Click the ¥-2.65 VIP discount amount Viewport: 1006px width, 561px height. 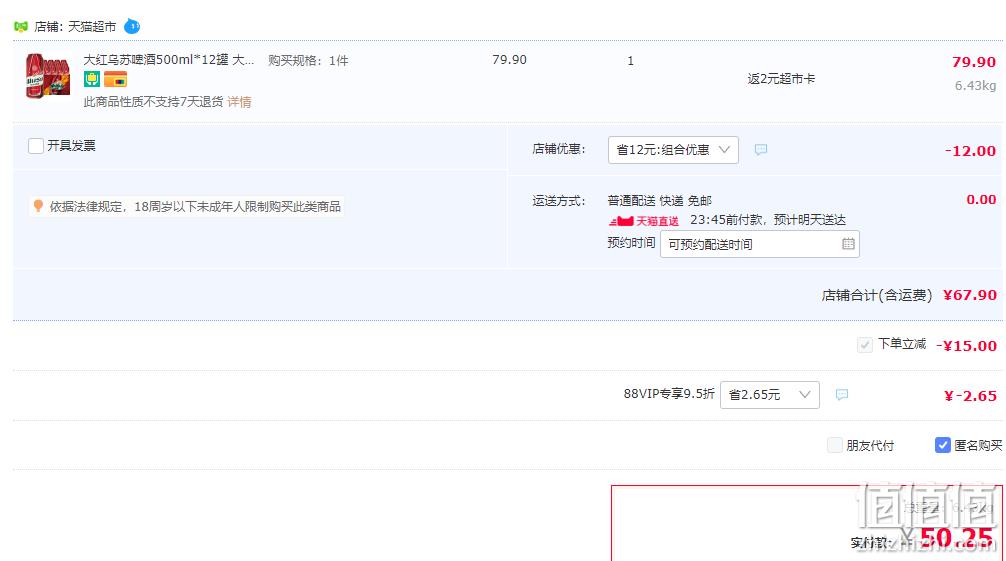(970, 395)
